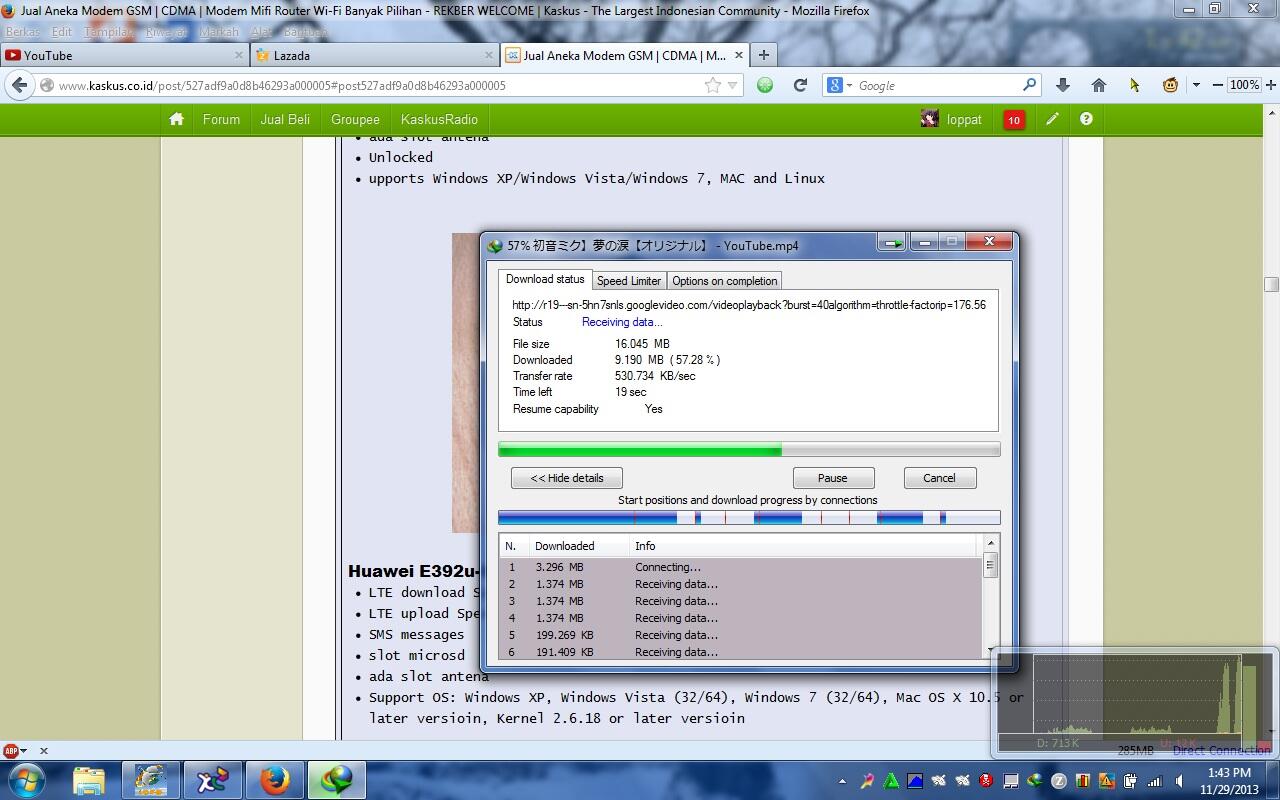The height and width of the screenshot is (800, 1280).
Task: Click the grey Z circle tray icon
Action: [1059, 781]
